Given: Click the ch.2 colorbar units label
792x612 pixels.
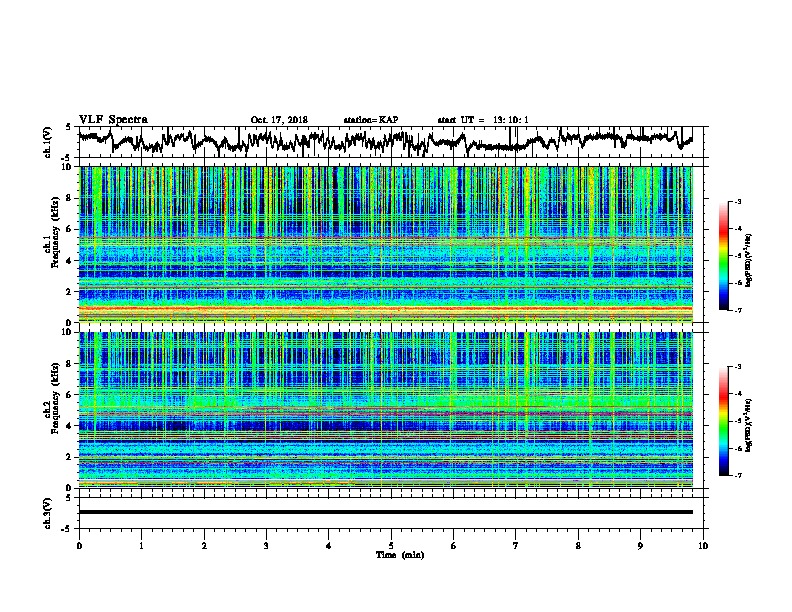Looking at the screenshot, I should [x=748, y=425].
